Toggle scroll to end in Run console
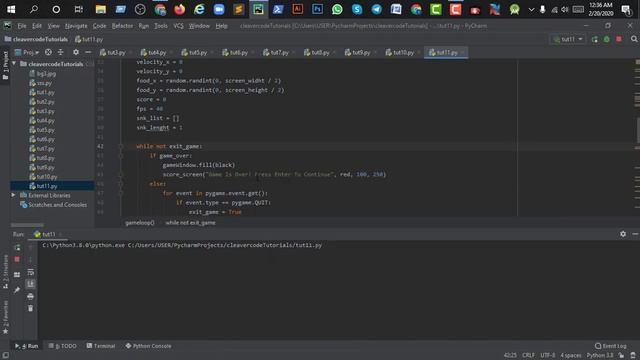Image resolution: width=640 pixels, height=360 pixels. [31, 284]
